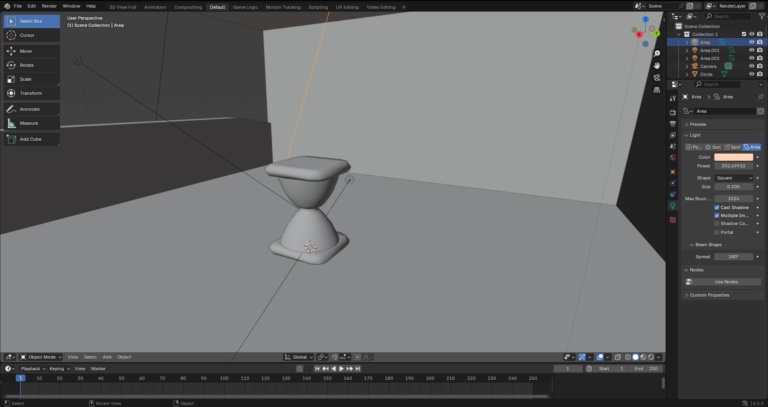Open the Object Mode dropdown
This screenshot has width=768, height=407.
[x=40, y=357]
